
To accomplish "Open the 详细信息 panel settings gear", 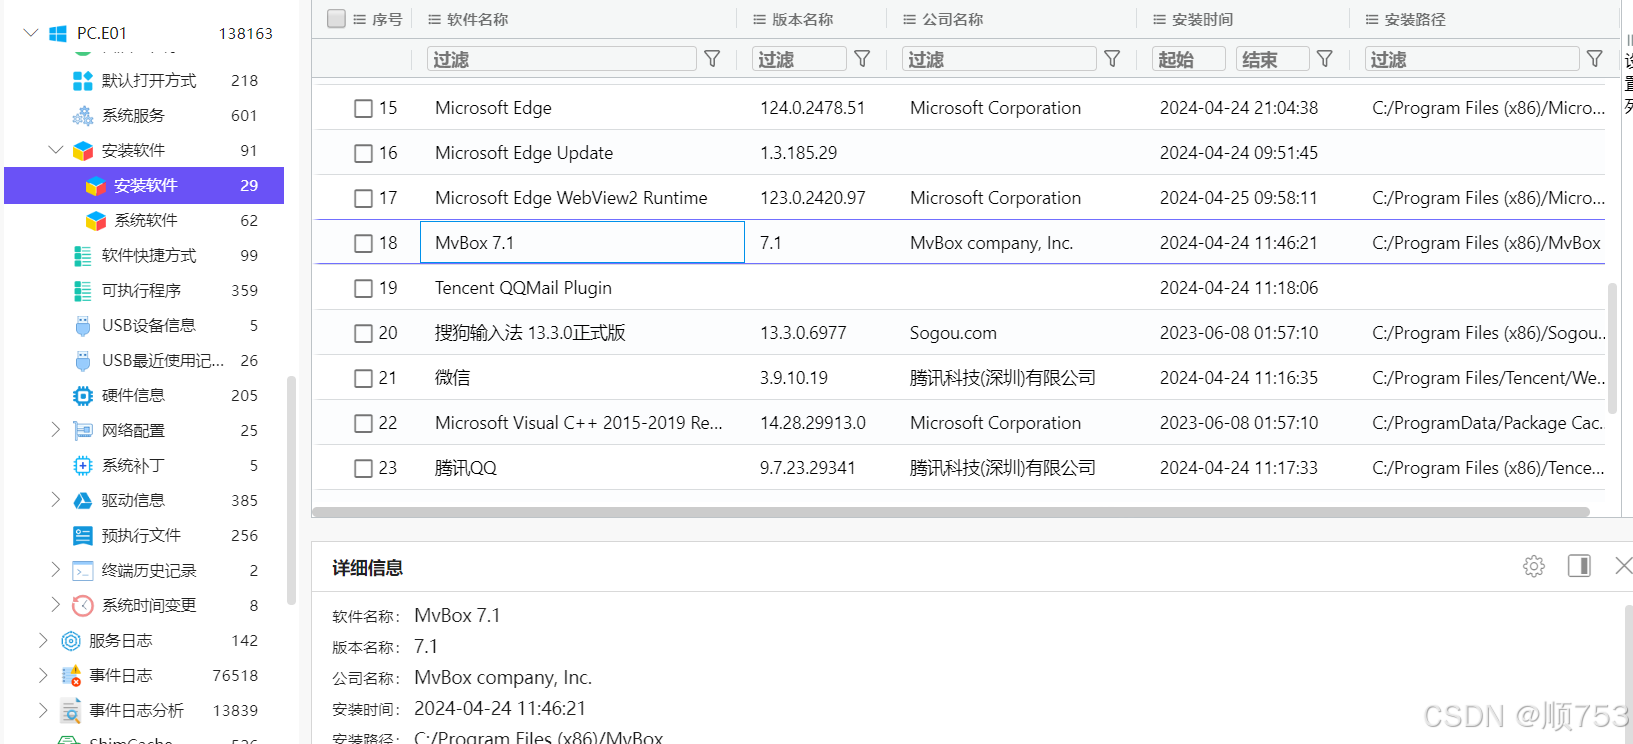I will tap(1534, 566).
